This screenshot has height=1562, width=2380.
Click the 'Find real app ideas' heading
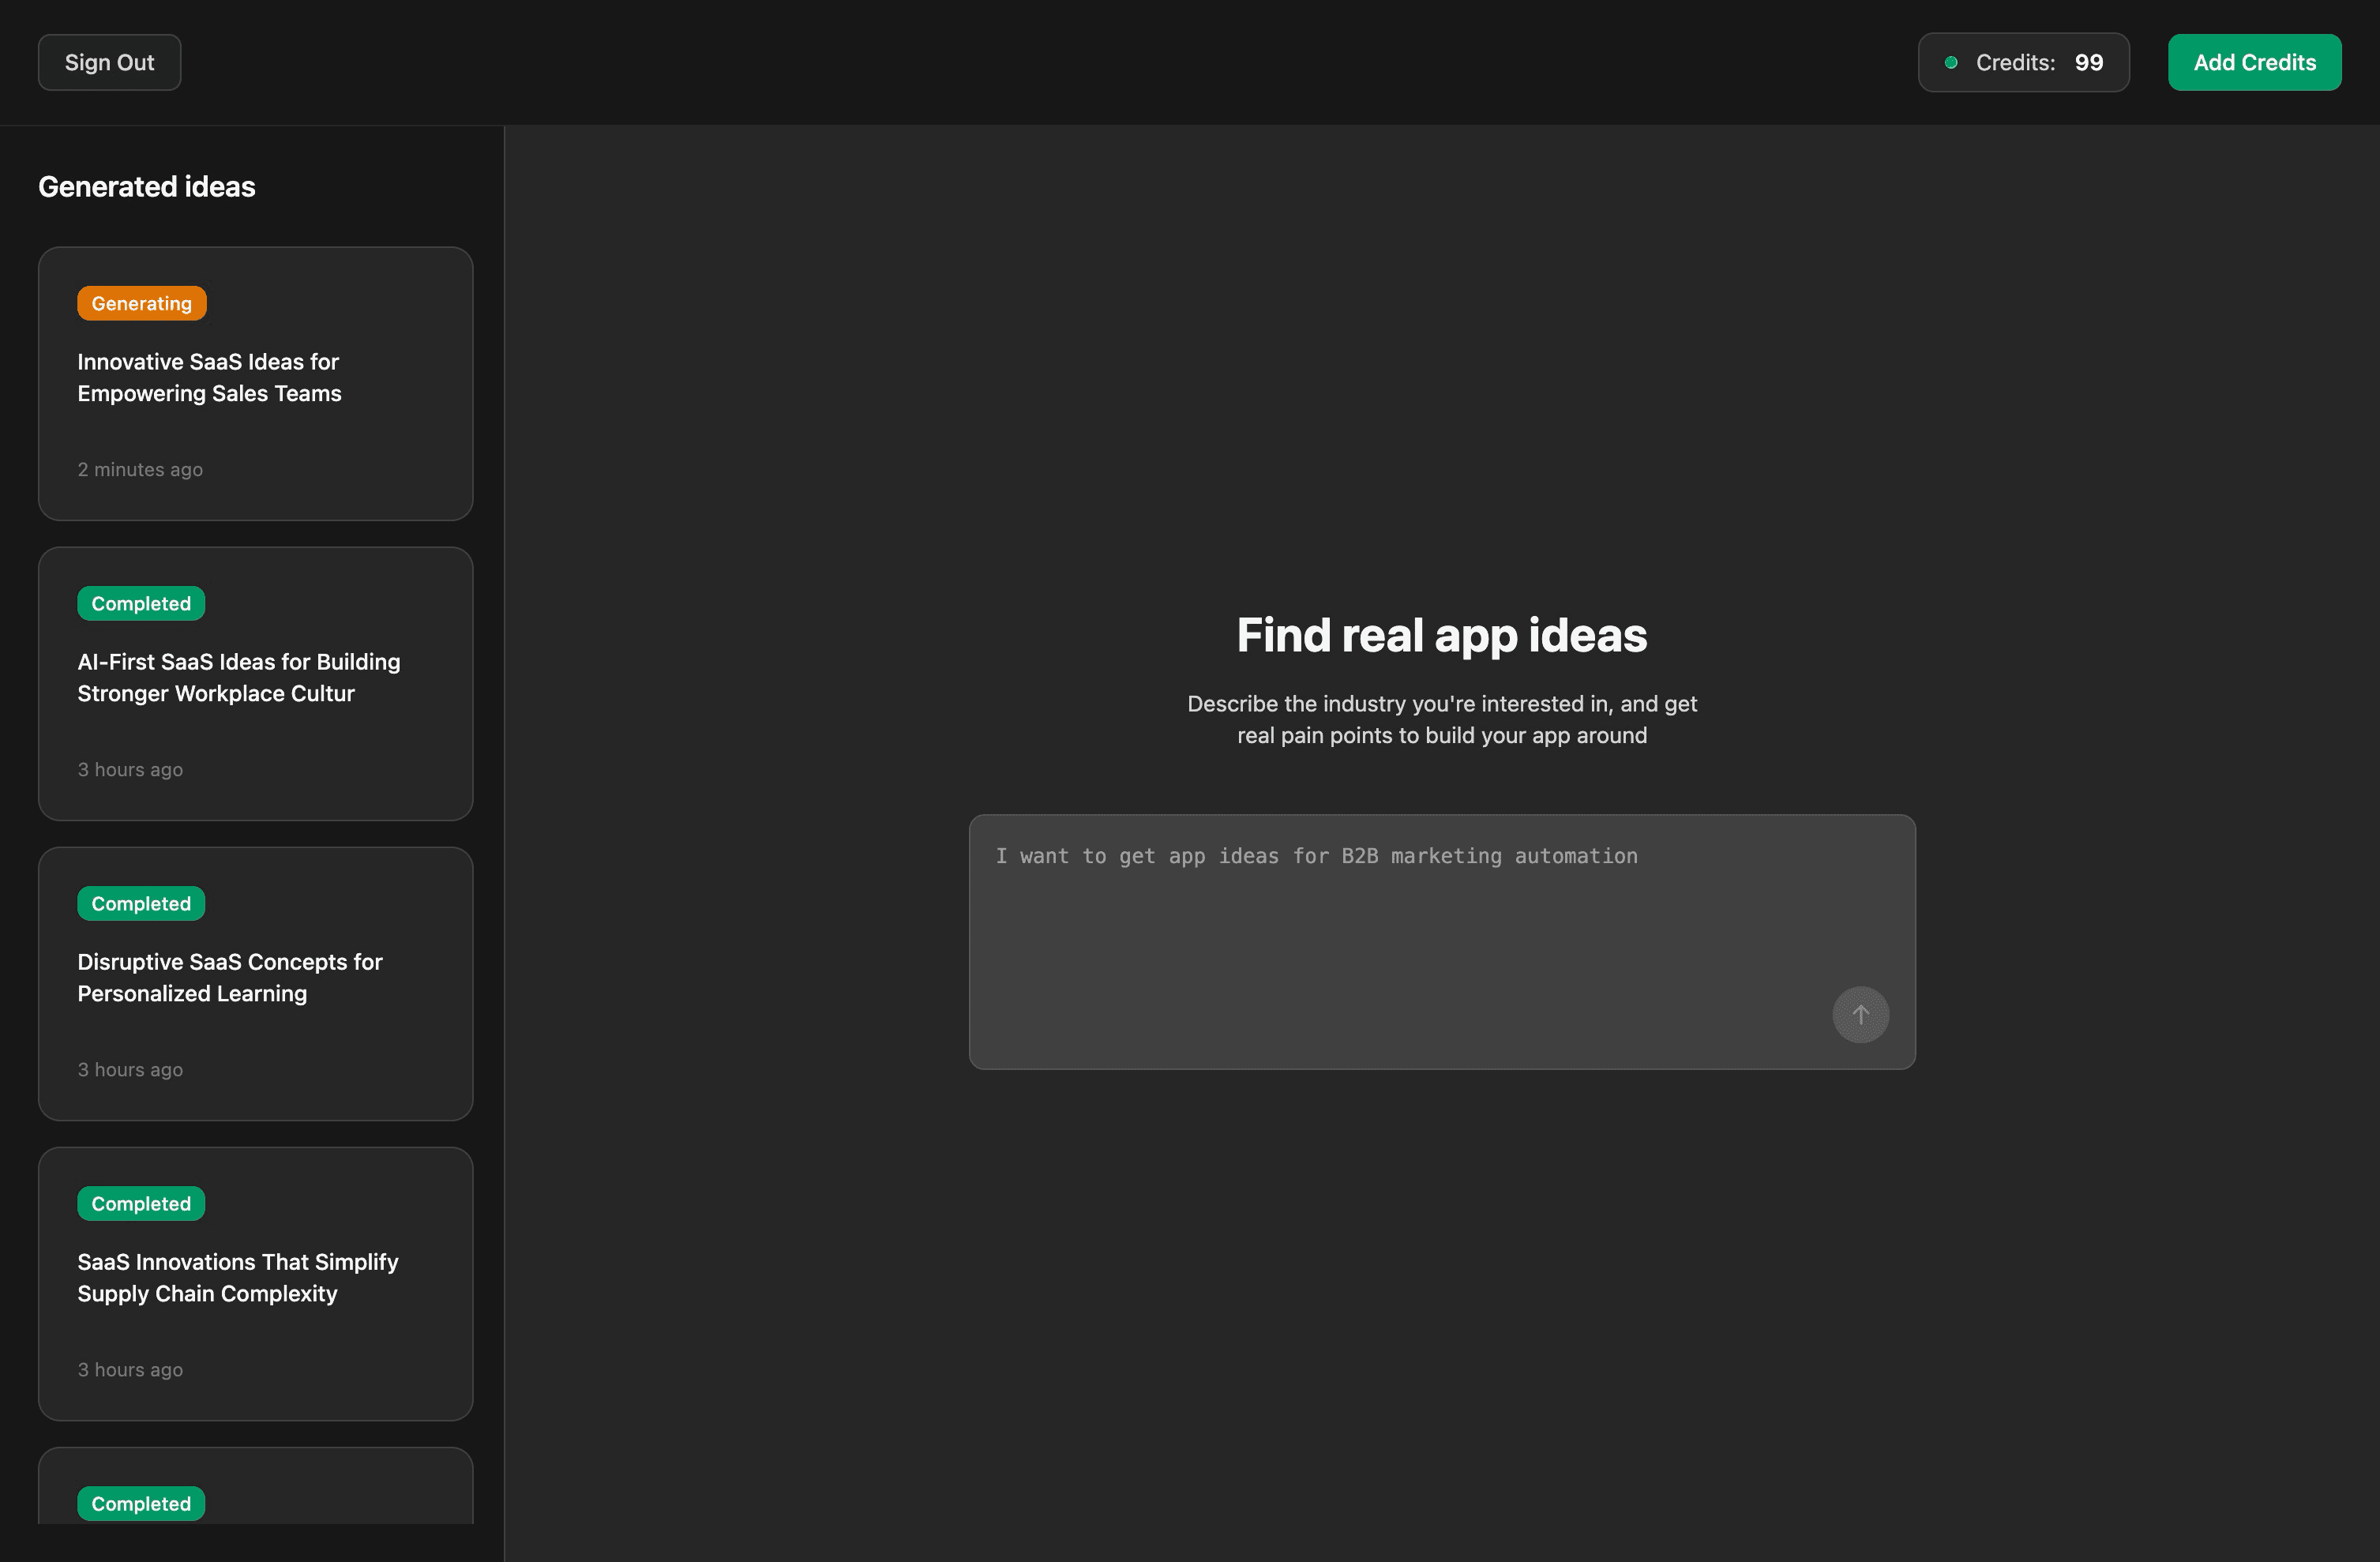[1442, 634]
